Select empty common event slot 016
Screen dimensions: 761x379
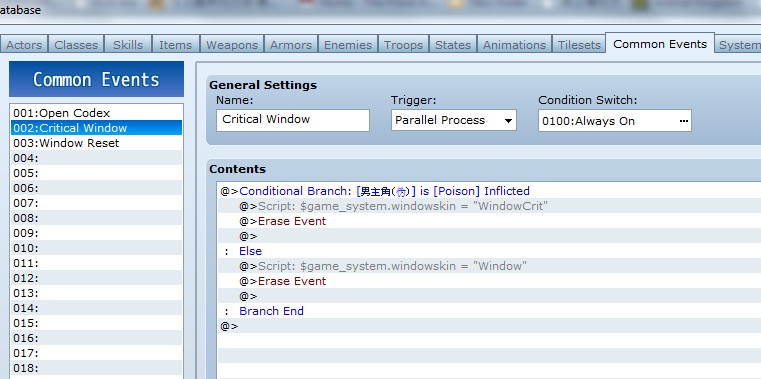[97, 338]
